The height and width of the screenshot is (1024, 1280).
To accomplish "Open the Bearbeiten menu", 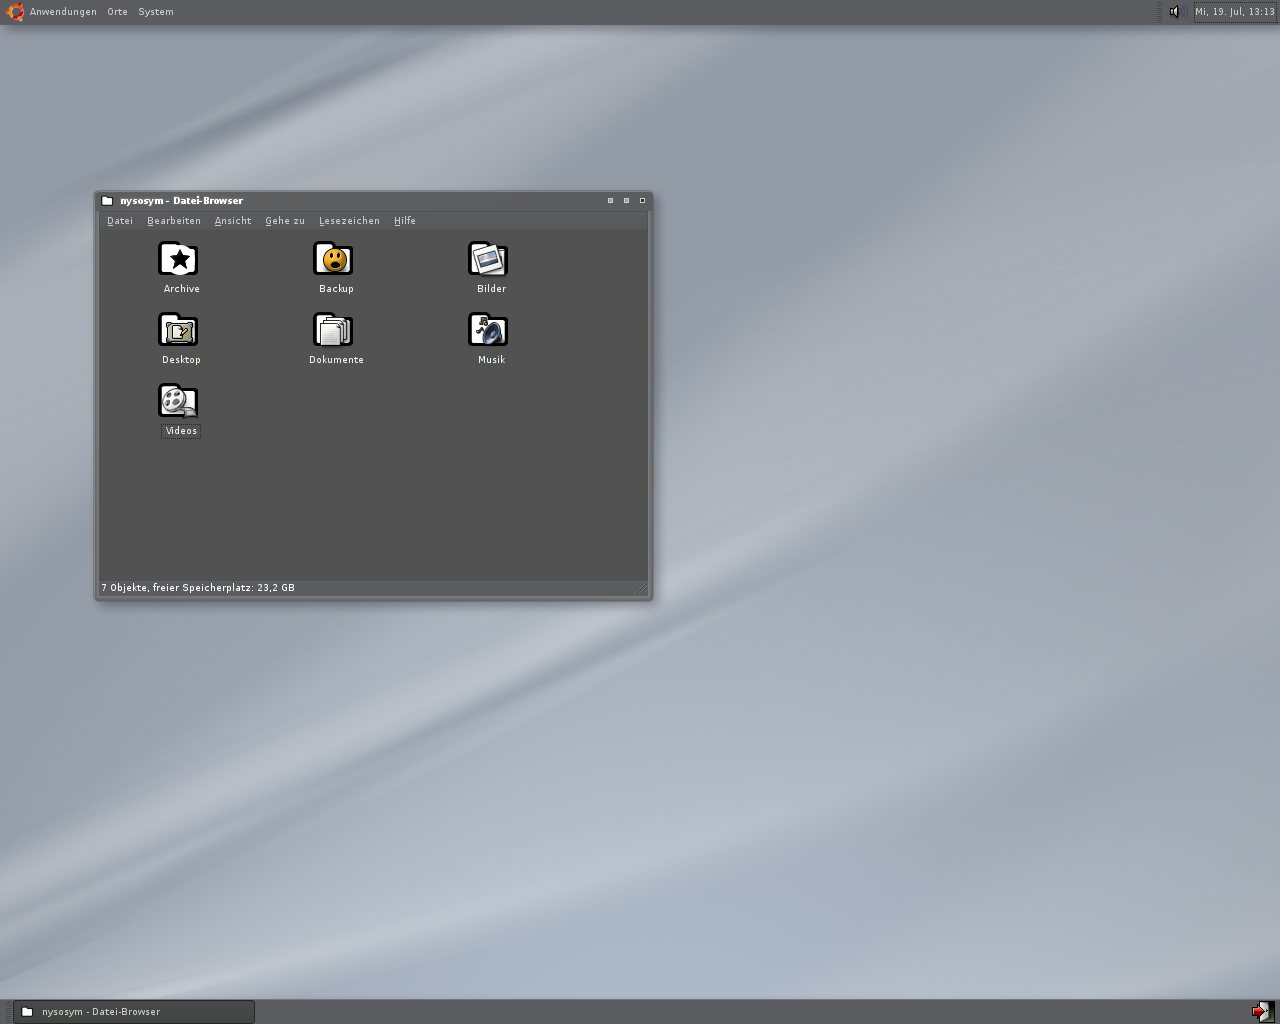I will point(174,221).
